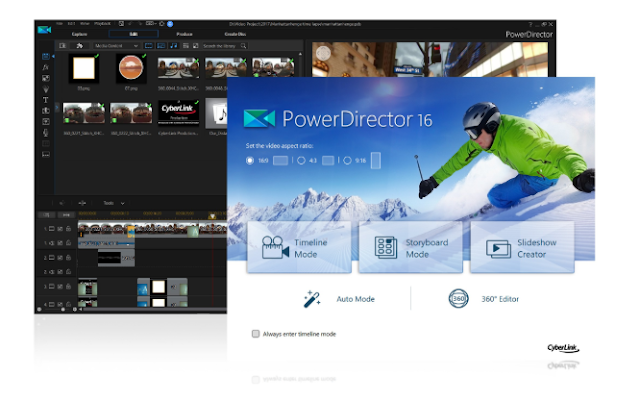Viewport: 640px width, 401px height.
Task: Open preferences gear icon in top toolbar
Action: click(162, 24)
